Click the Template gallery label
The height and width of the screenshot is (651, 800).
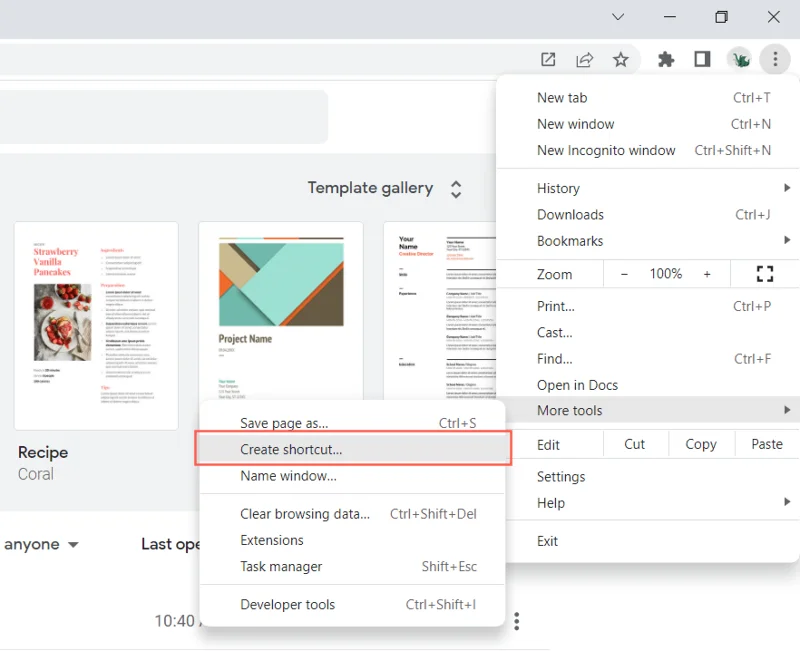click(x=370, y=188)
